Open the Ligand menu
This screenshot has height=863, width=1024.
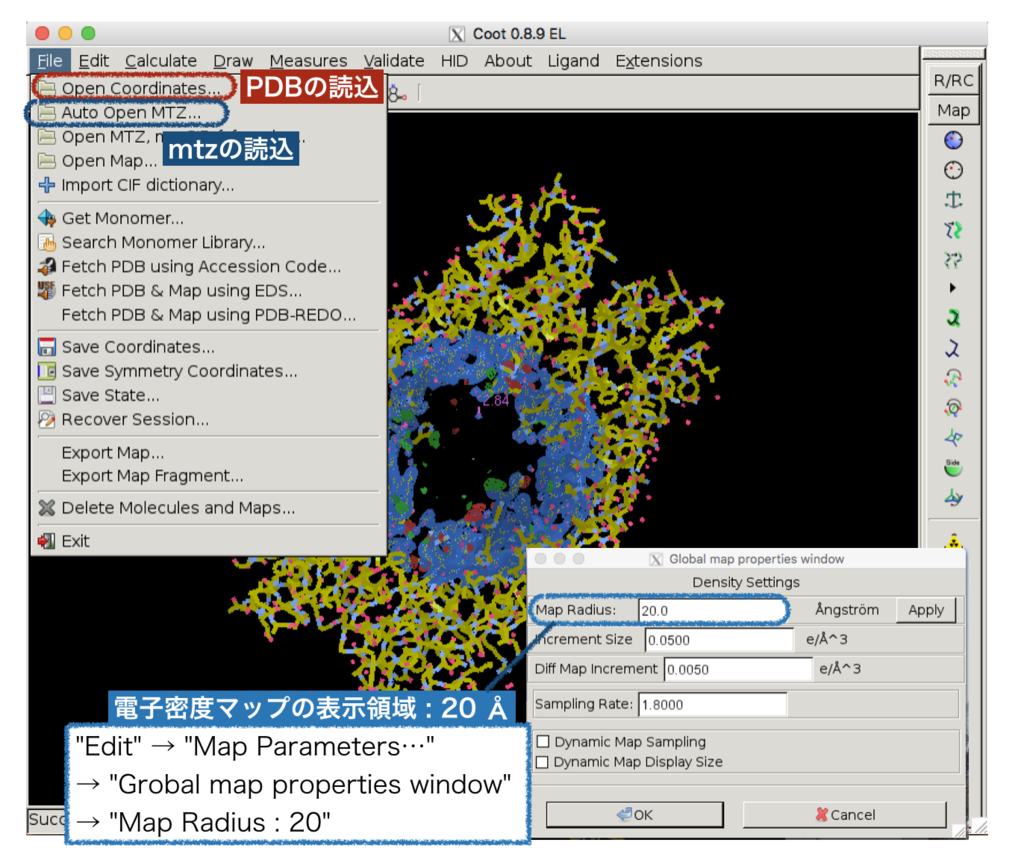(573, 61)
